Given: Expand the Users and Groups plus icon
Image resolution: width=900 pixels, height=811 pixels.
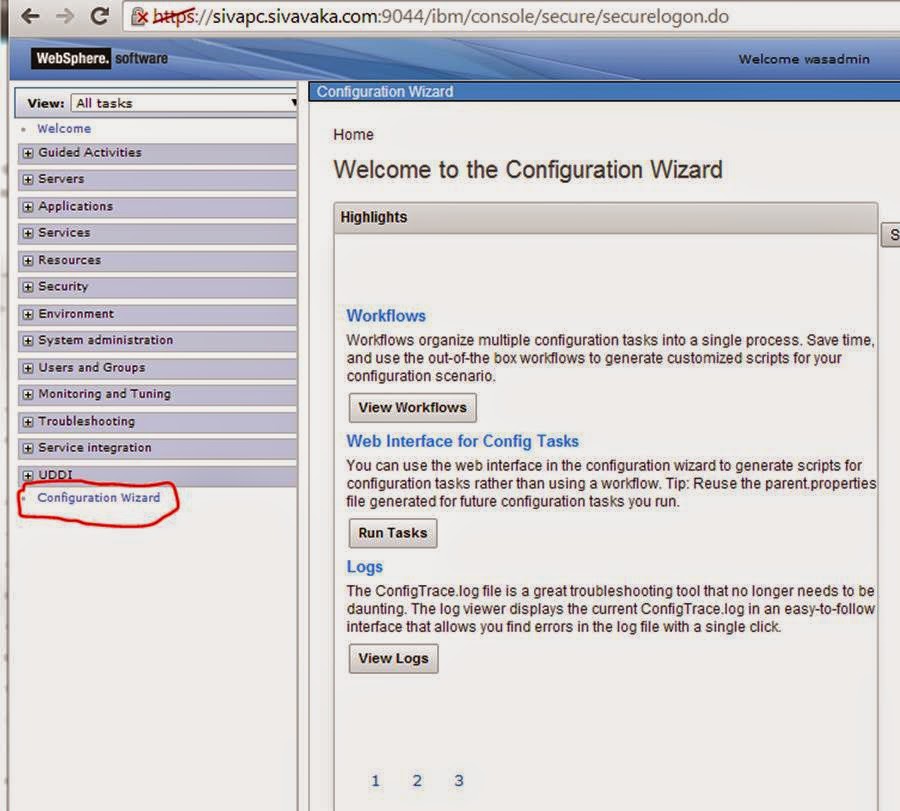Looking at the screenshot, I should tap(28, 368).
